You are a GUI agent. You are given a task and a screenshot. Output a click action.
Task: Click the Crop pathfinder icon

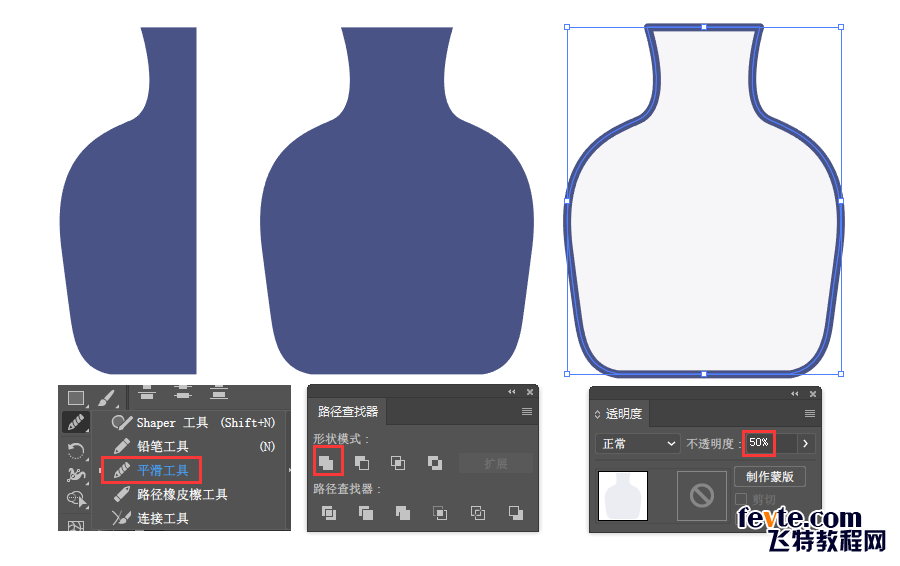pos(440,513)
